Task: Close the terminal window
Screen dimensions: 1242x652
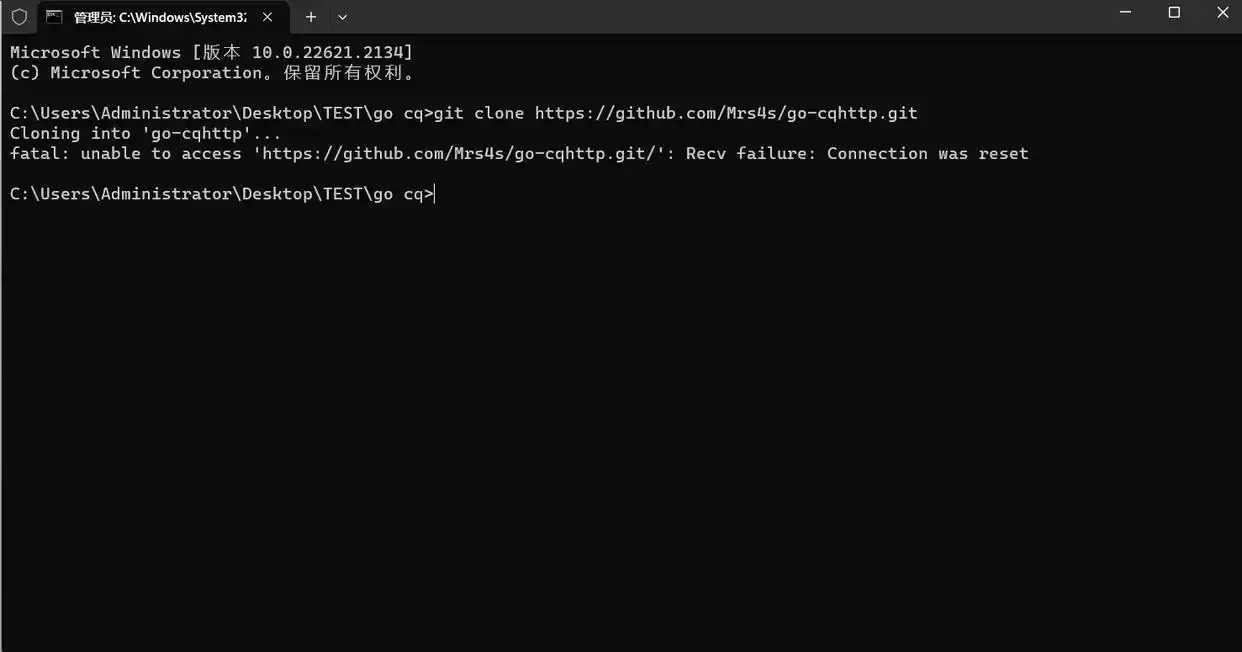Action: pyautogui.click(x=1223, y=13)
